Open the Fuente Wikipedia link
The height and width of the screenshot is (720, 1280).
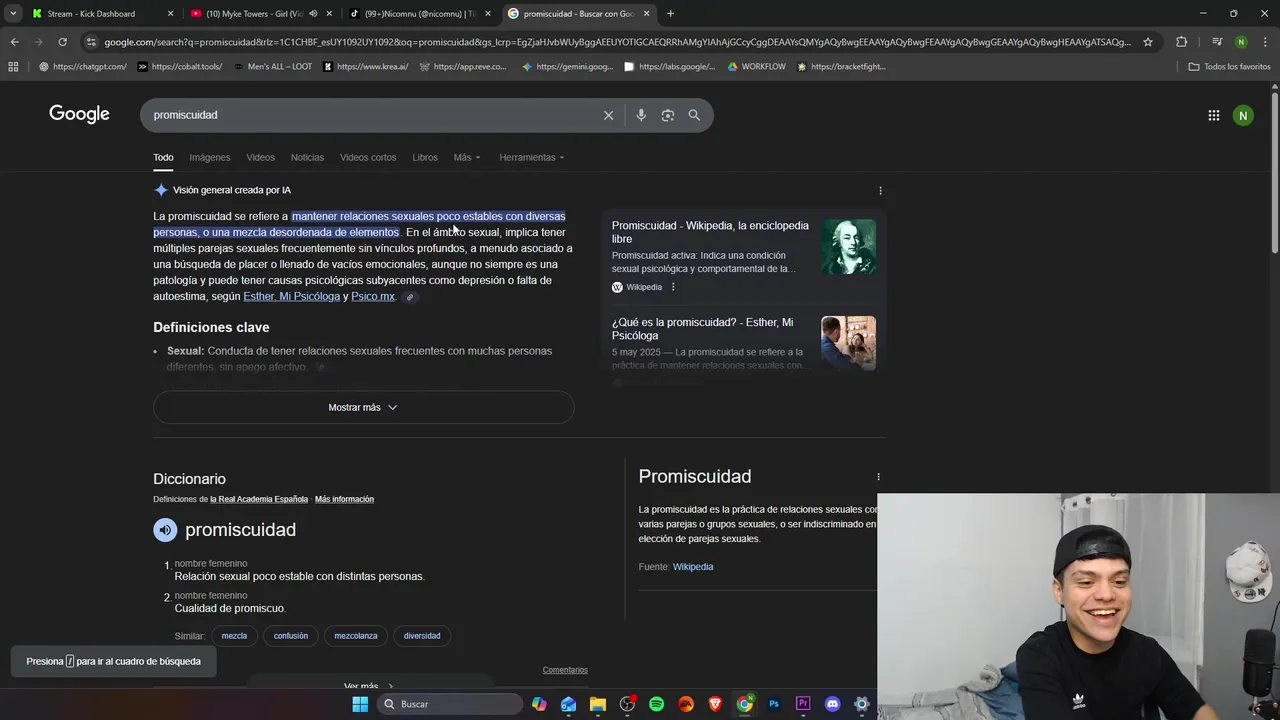(693, 567)
